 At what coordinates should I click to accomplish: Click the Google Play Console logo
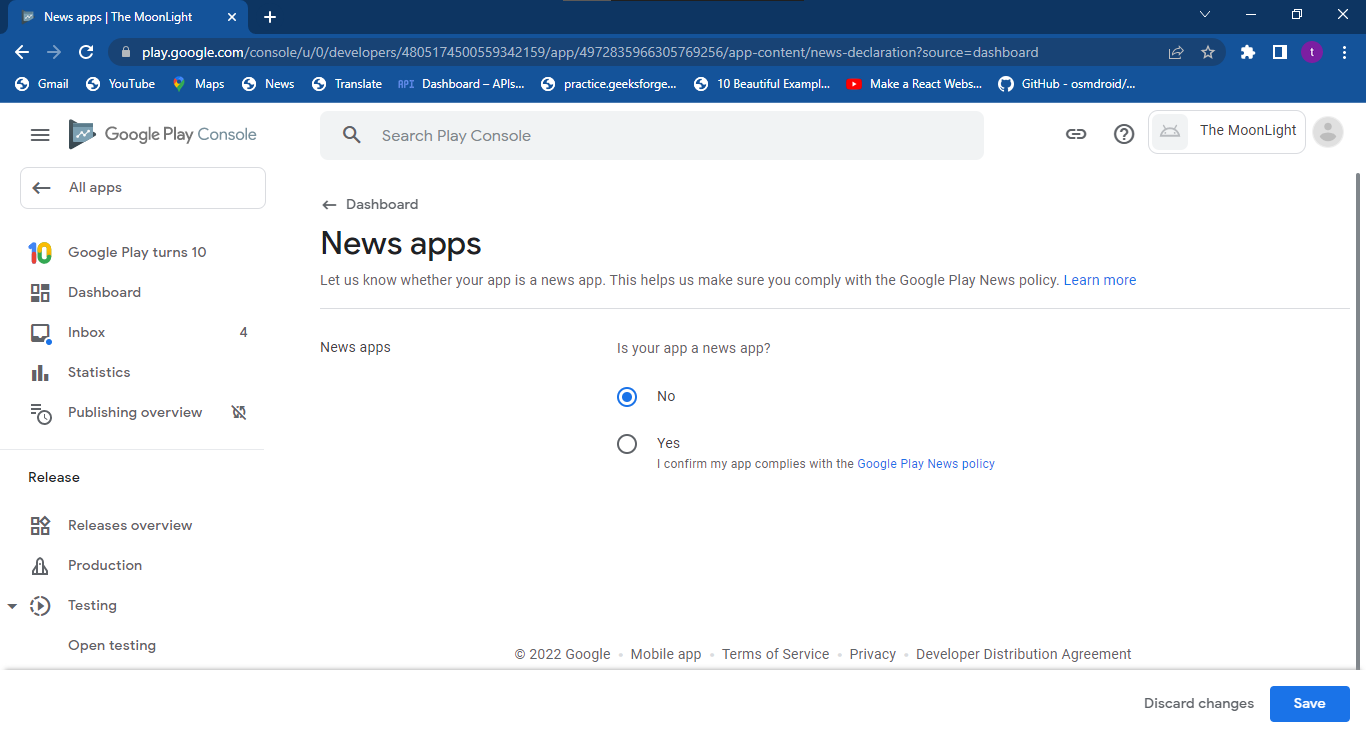pos(163,135)
